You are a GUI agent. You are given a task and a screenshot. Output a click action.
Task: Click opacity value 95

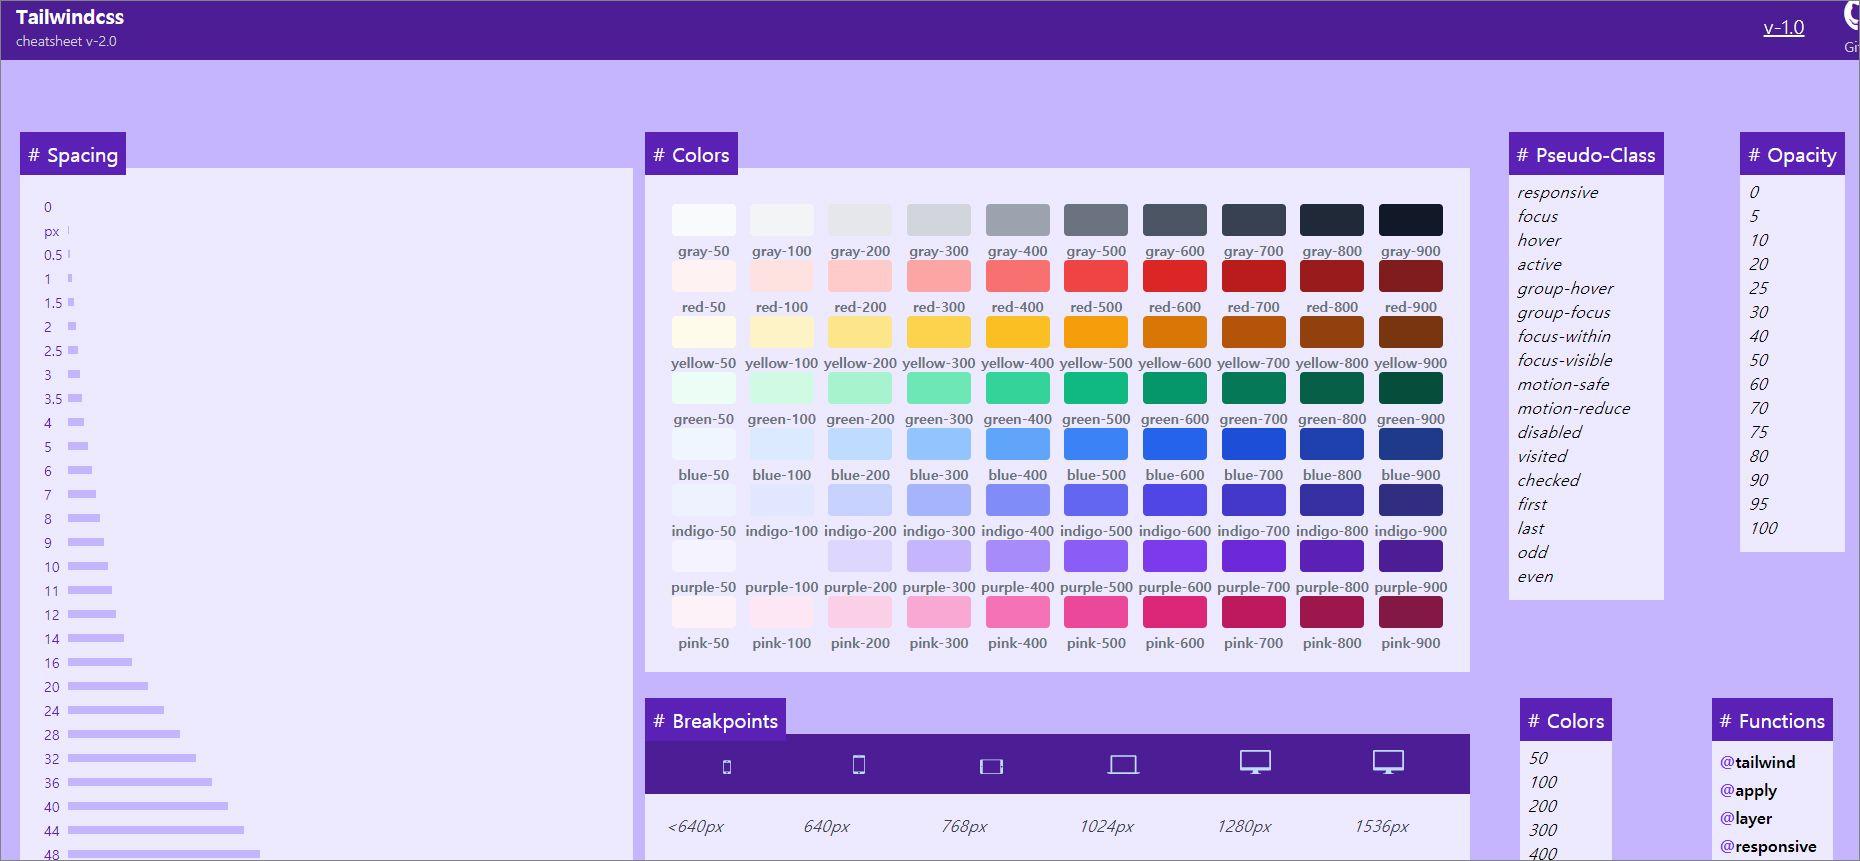pyautogui.click(x=1758, y=504)
